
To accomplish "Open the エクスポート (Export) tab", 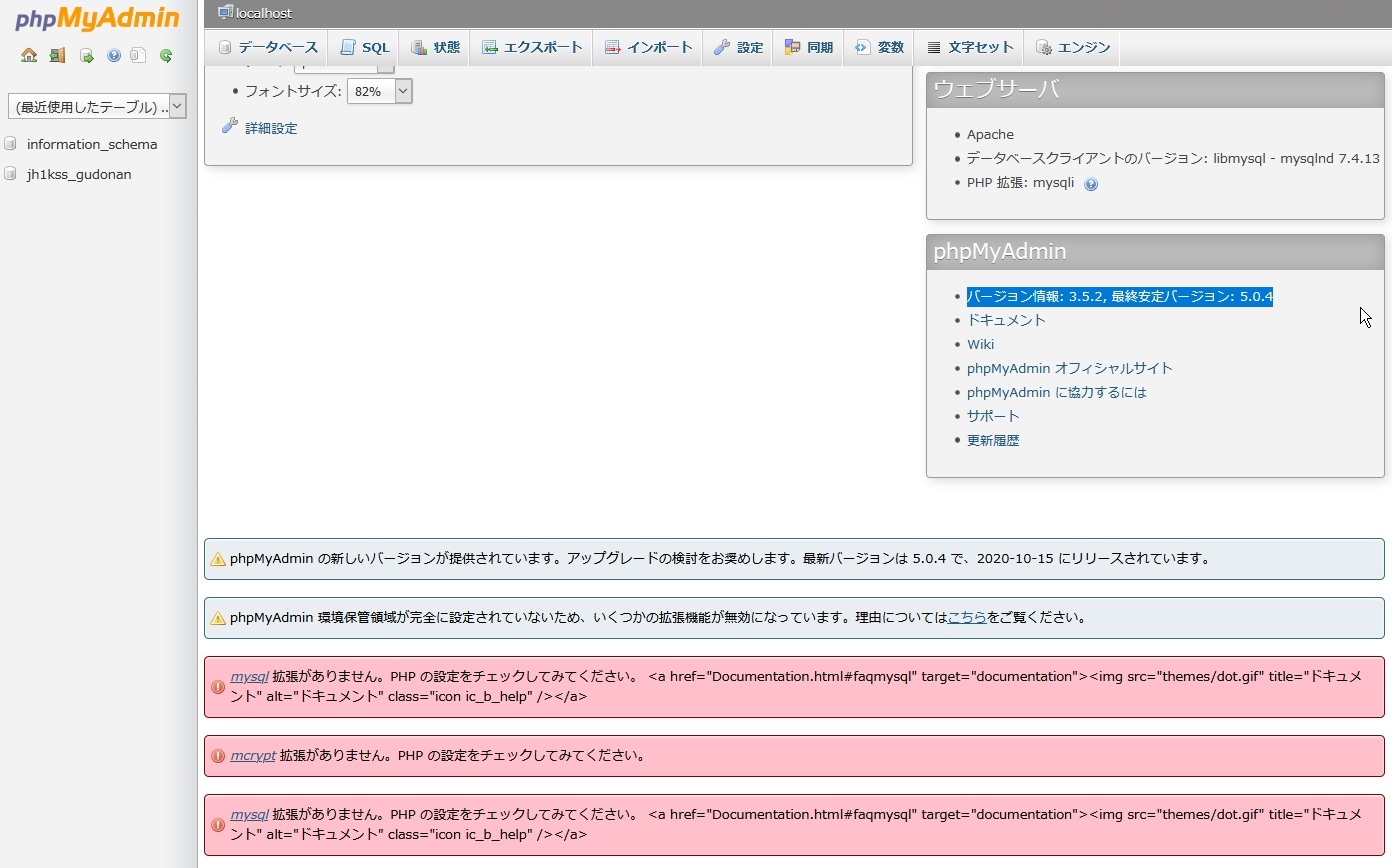I will pyautogui.click(x=531, y=47).
